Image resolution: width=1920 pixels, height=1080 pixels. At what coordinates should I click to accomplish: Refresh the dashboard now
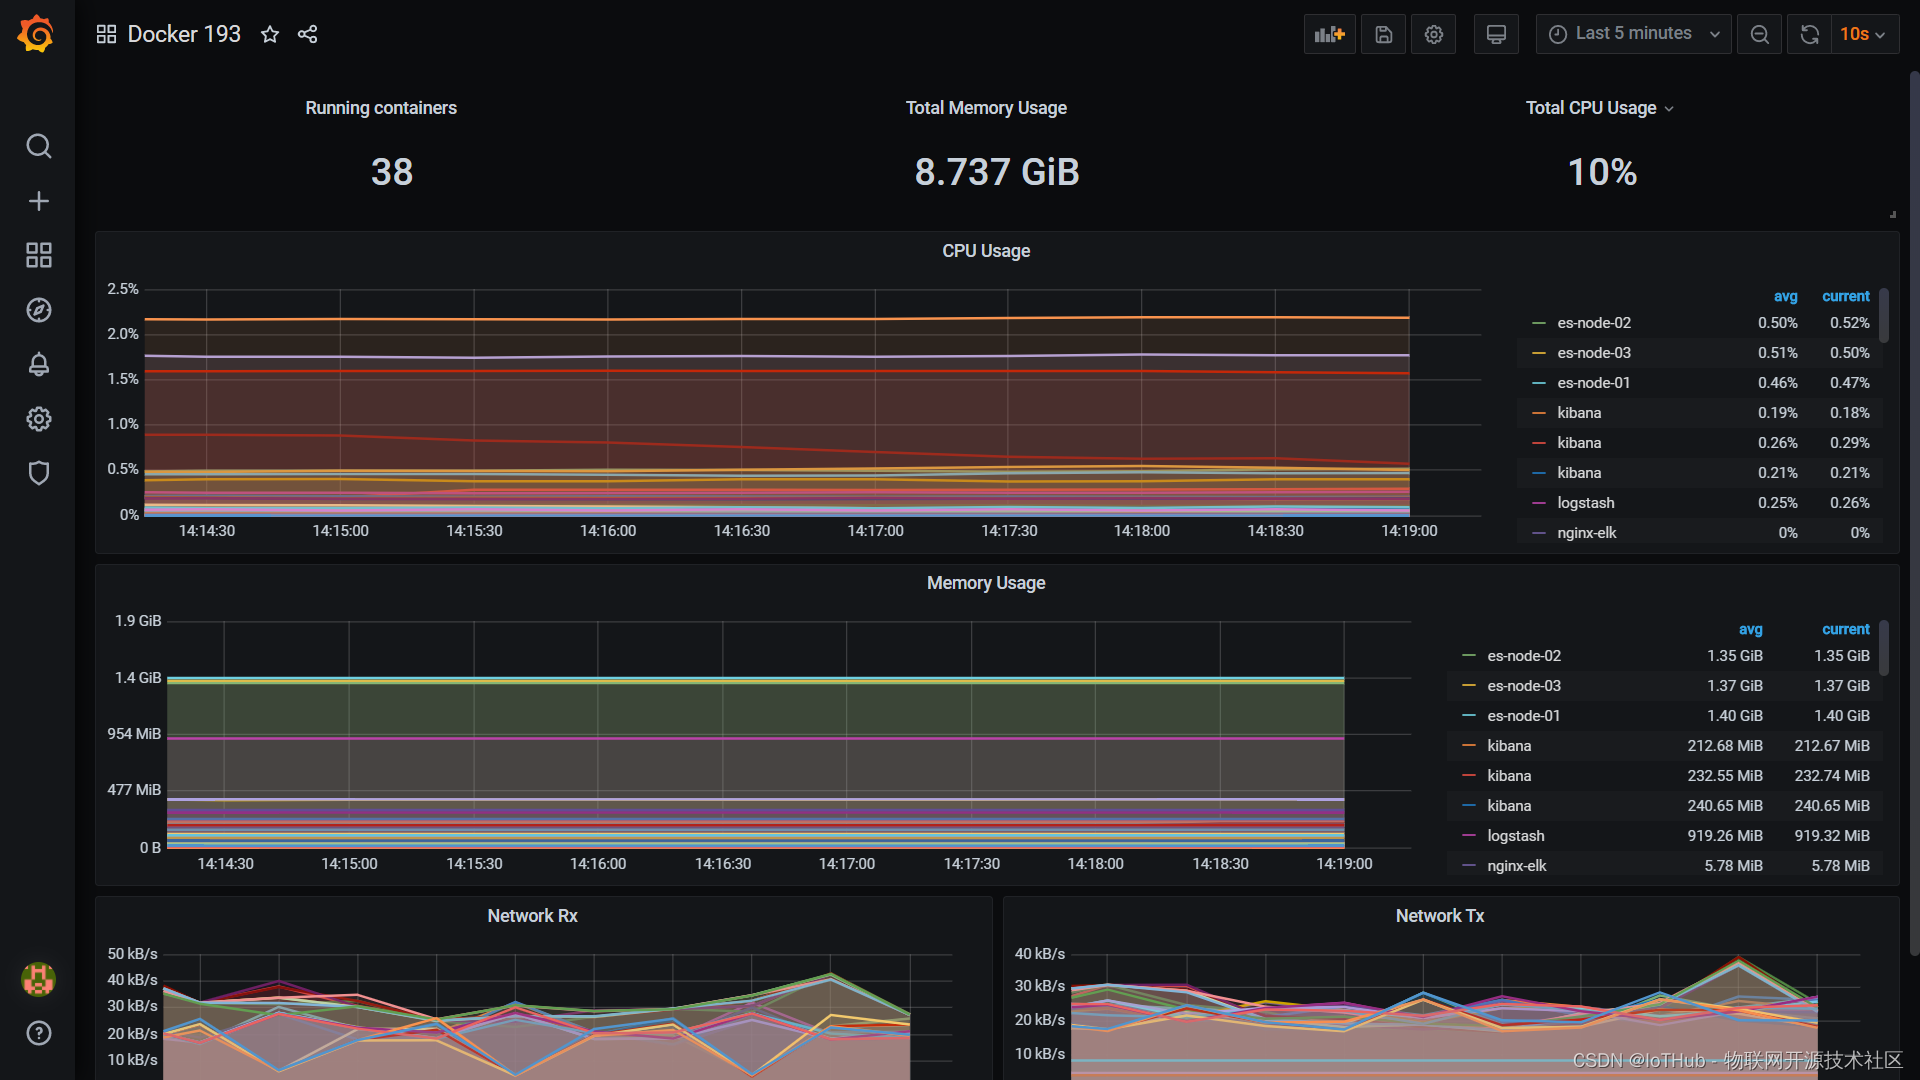[1809, 34]
